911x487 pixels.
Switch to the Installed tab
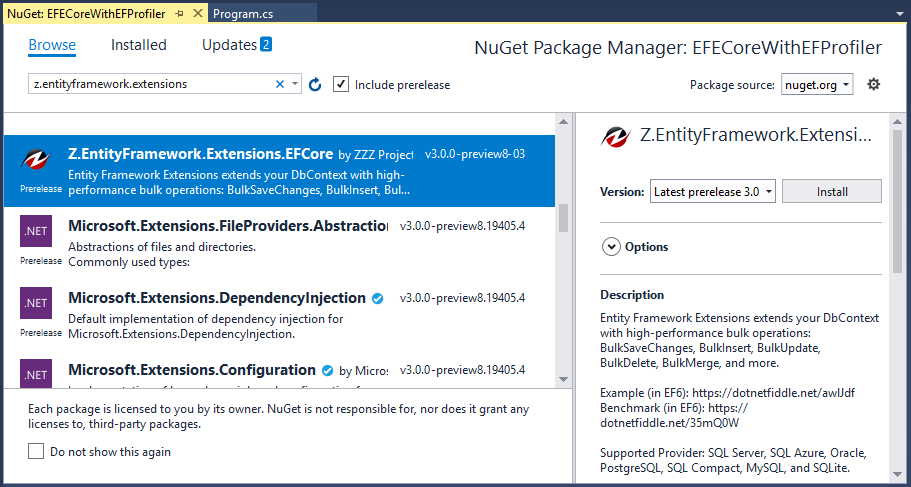[x=139, y=45]
